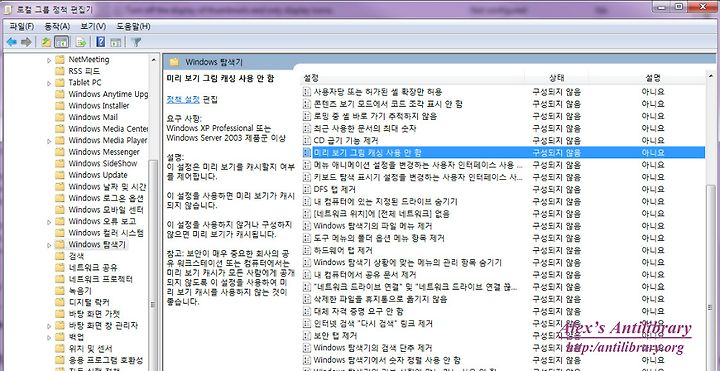Click policy icon for 내 컴퓨터에서 공유 문서 제거
Image resolution: width=720 pixels, height=371 pixels.
(x=307, y=275)
